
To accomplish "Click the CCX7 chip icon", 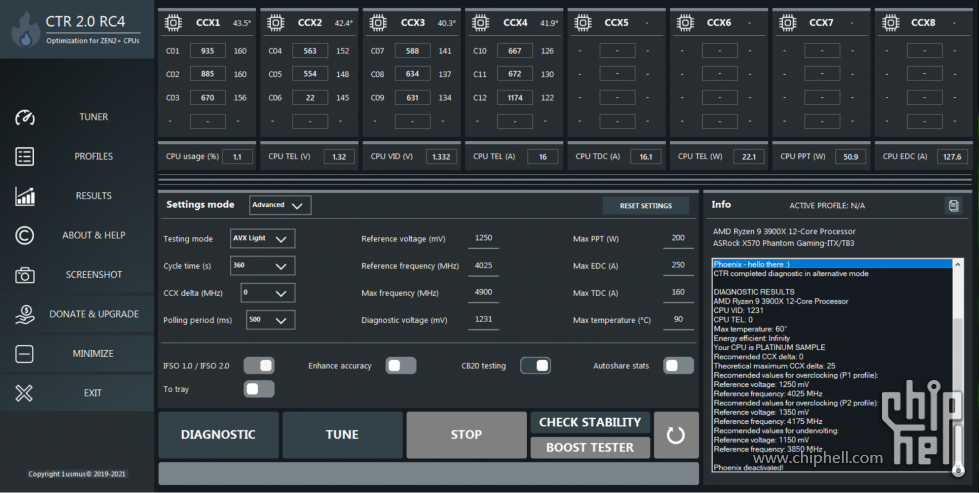I will [787, 23].
